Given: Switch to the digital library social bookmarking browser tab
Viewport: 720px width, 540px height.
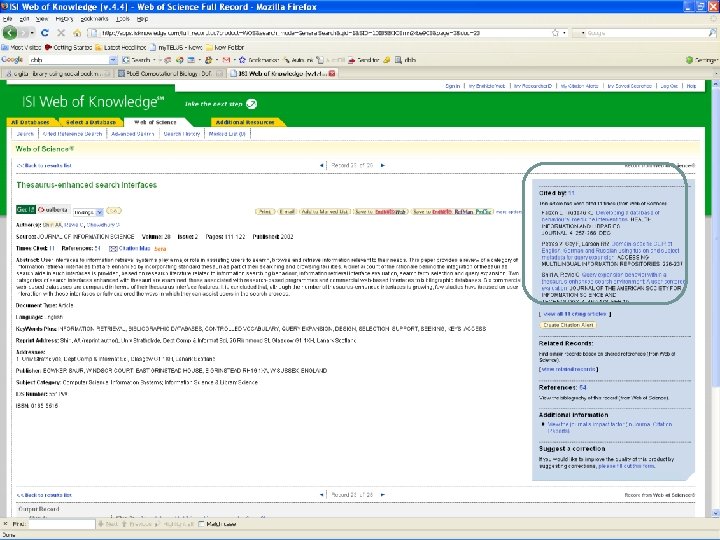Looking at the screenshot, I should [x=57, y=73].
